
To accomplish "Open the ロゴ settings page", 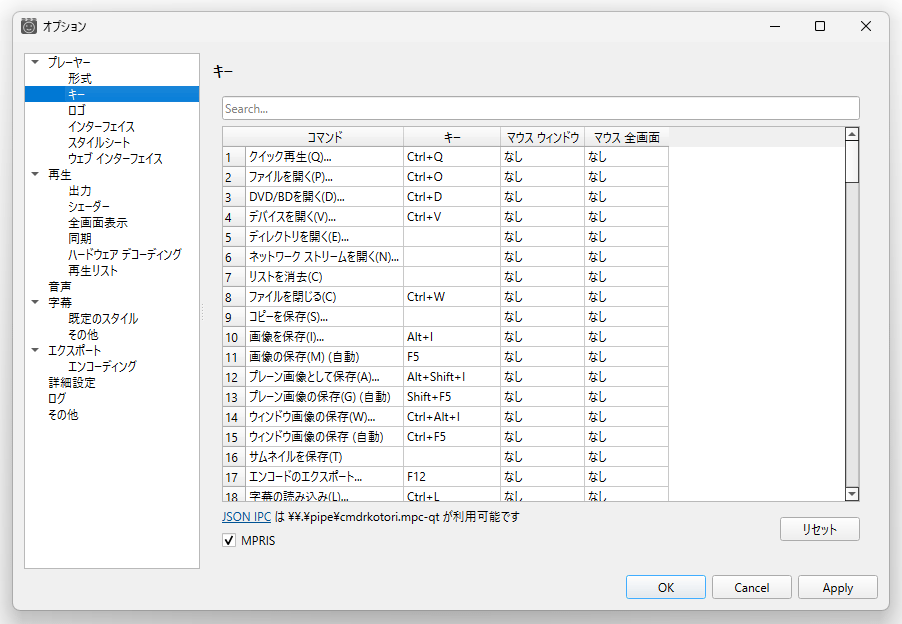I will click(x=77, y=110).
